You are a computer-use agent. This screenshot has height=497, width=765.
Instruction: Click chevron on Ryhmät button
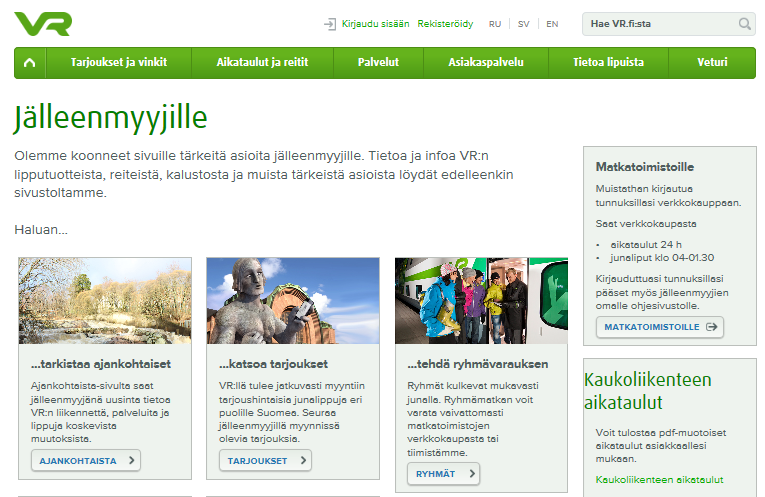[x=472, y=473]
